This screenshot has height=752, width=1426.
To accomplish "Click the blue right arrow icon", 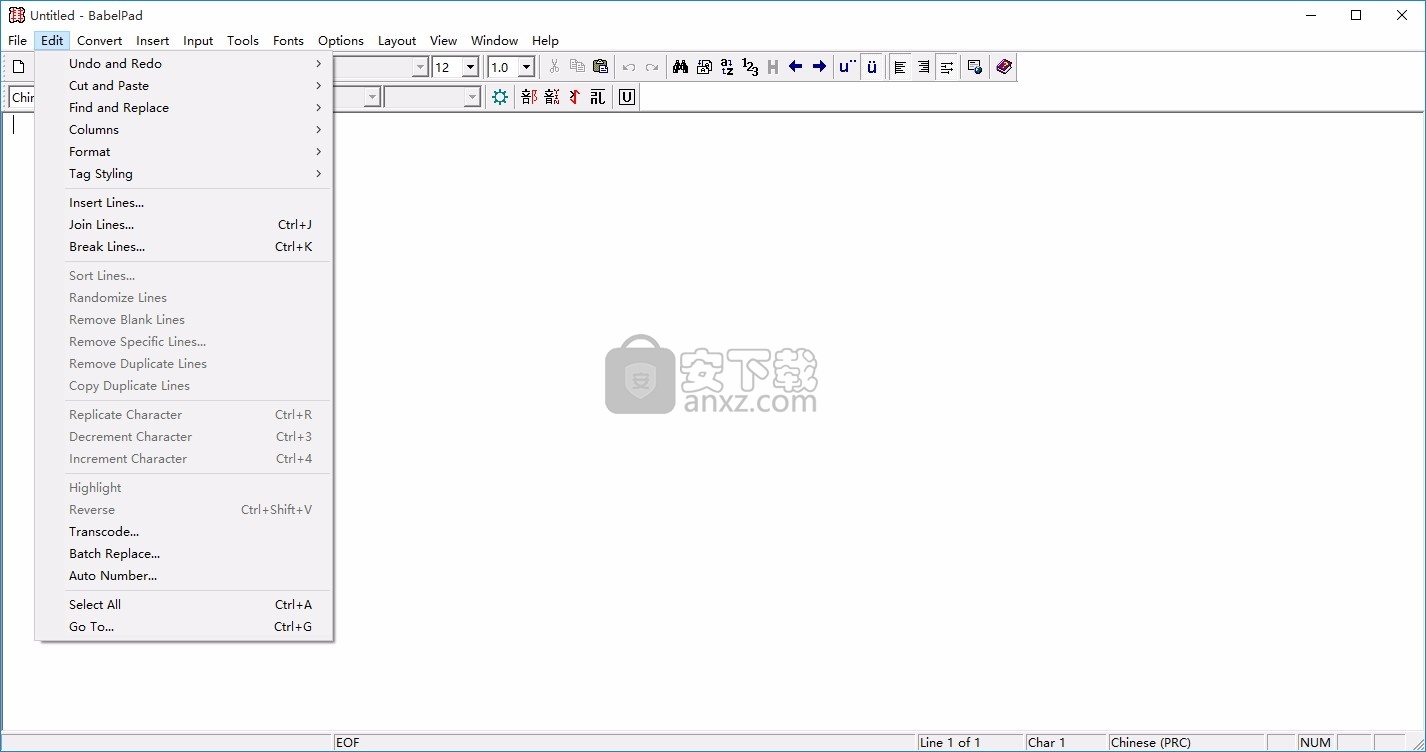I will [819, 67].
